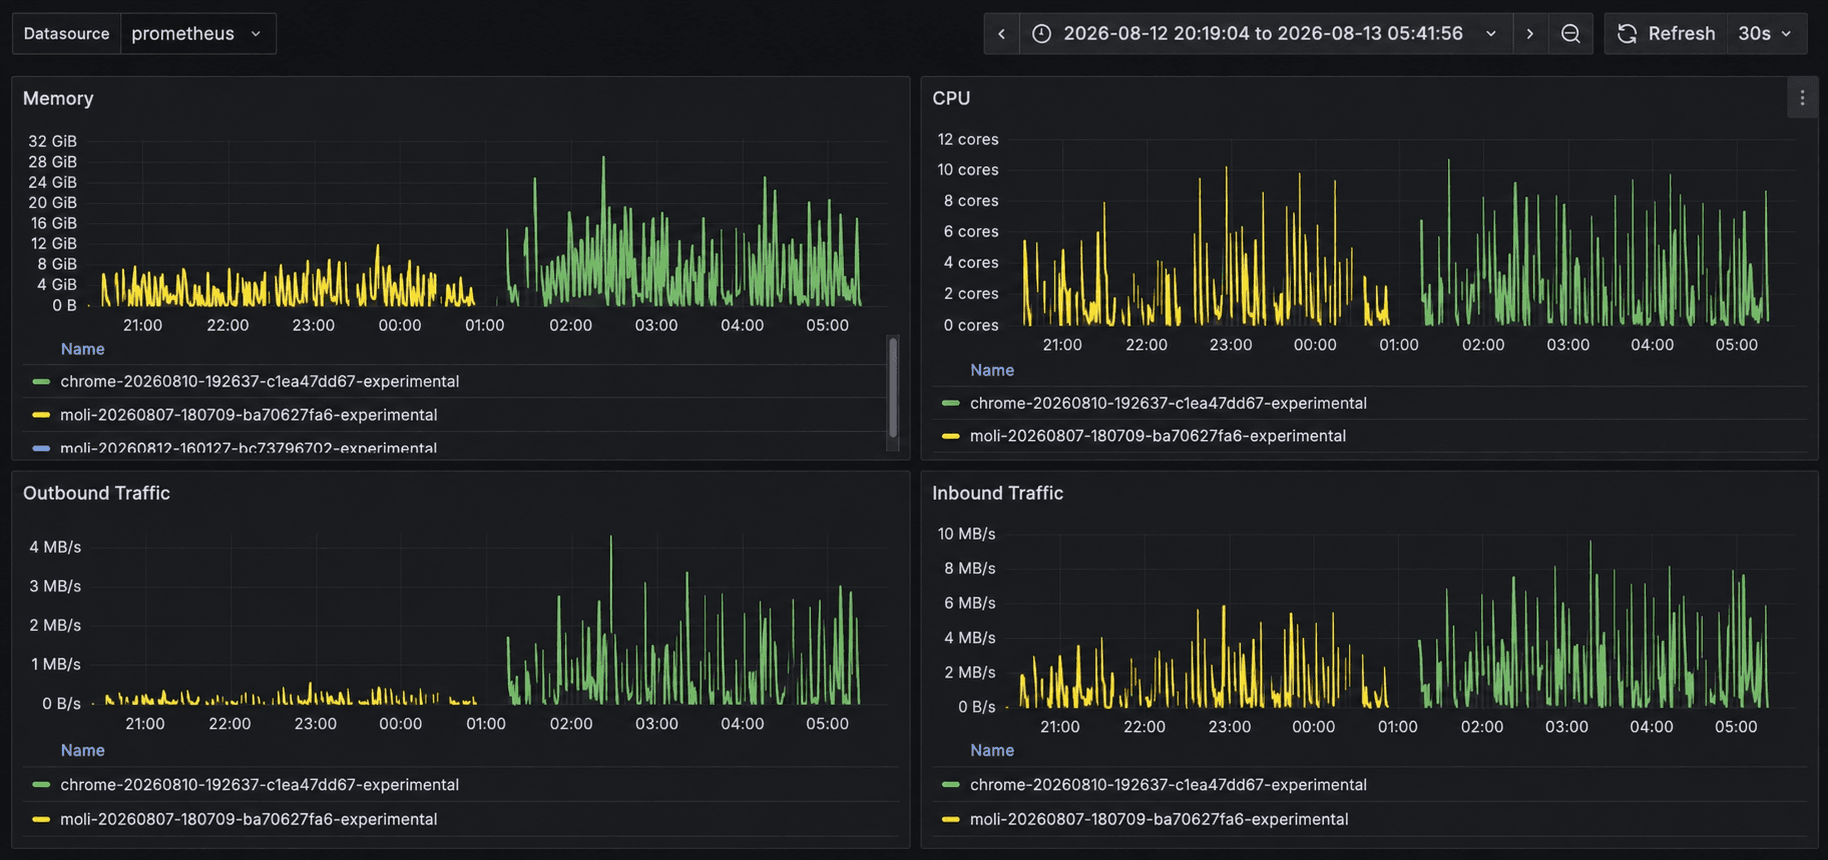Shift time range forward with right arrow
This screenshot has height=860, width=1828.
[x=1529, y=34]
